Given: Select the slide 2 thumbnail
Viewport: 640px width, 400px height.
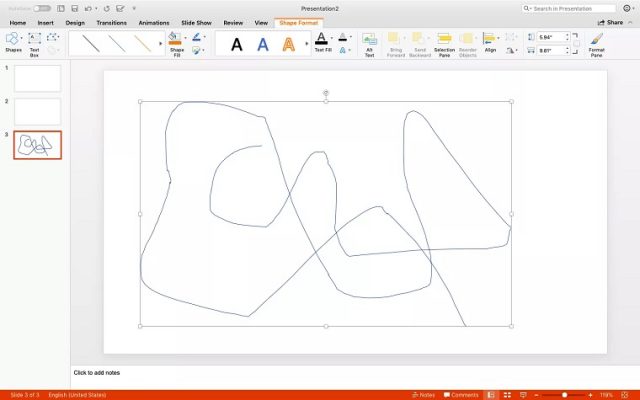Looking at the screenshot, I should coord(37,112).
